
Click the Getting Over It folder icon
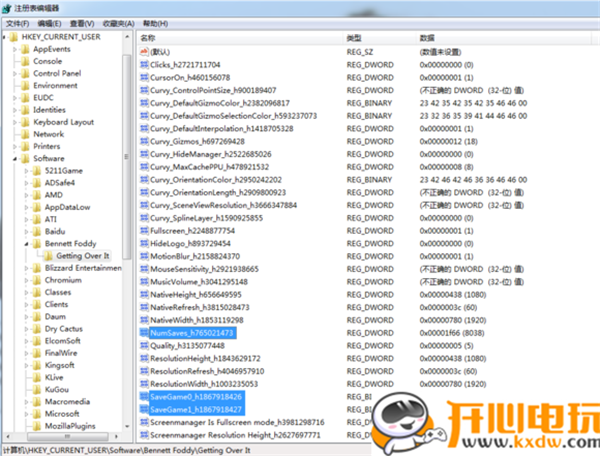tap(49, 256)
